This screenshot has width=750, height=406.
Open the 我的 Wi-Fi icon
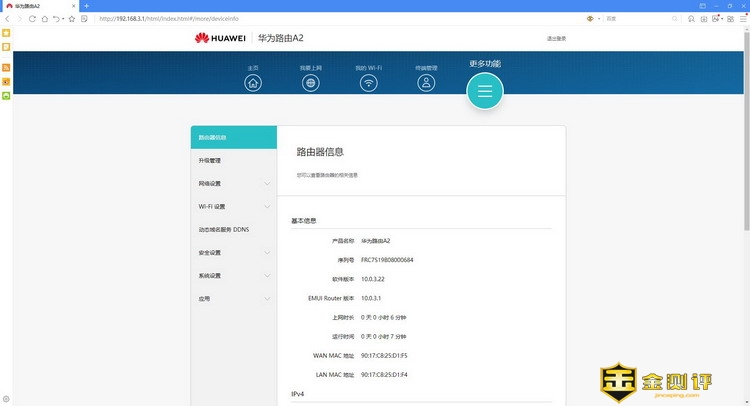[368, 83]
